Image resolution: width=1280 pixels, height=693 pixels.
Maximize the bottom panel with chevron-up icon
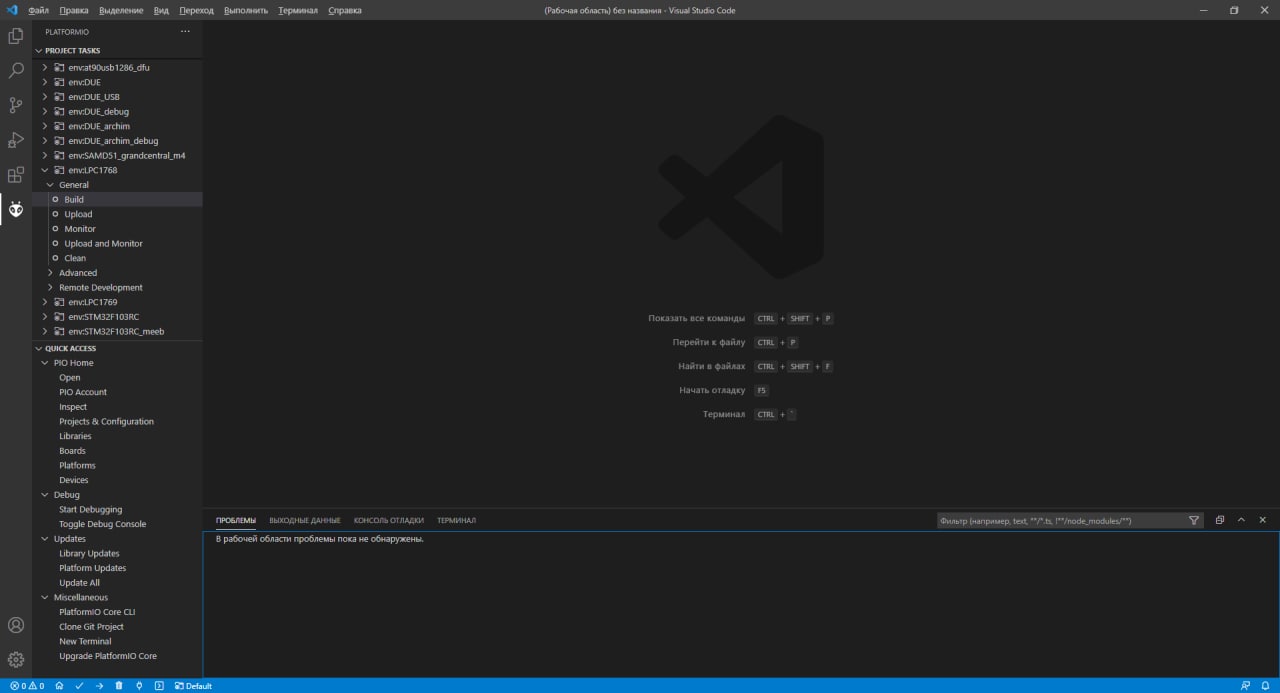1241,520
